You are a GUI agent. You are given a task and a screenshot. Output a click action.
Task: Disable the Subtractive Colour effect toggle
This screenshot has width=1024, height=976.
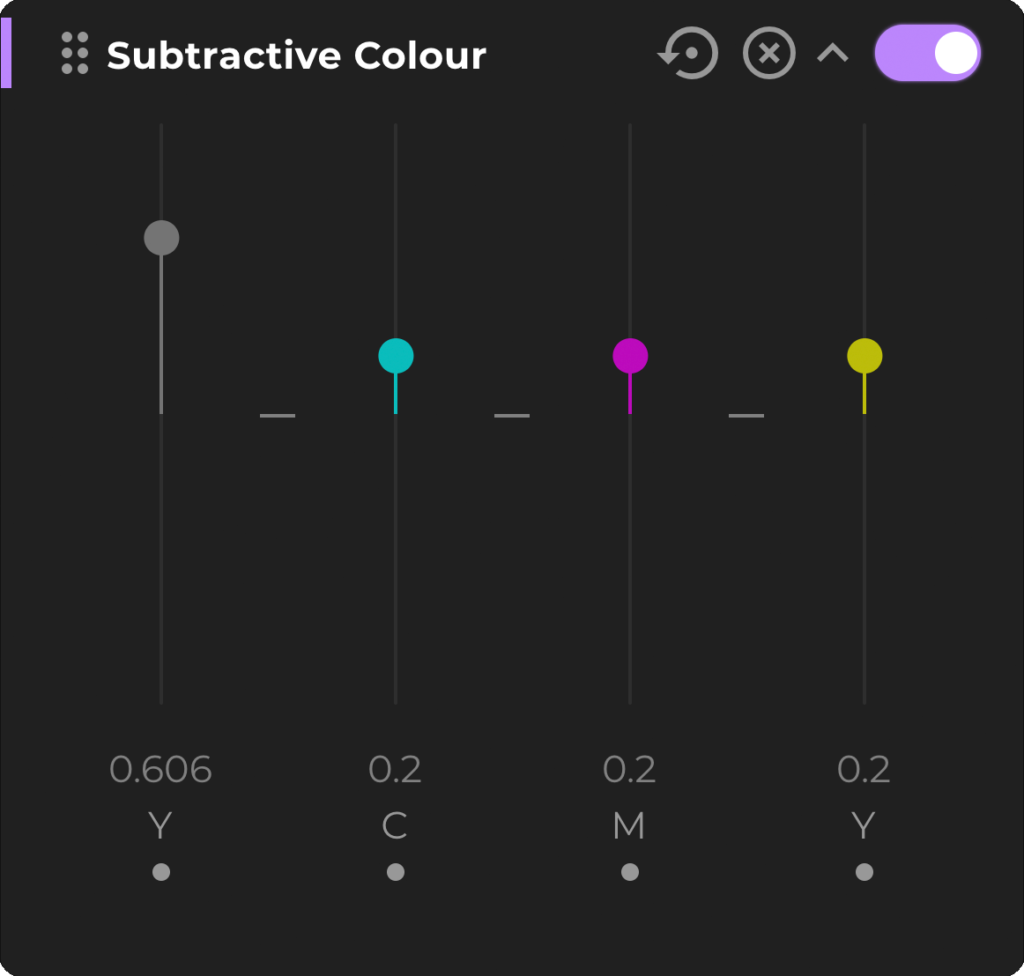coord(927,54)
